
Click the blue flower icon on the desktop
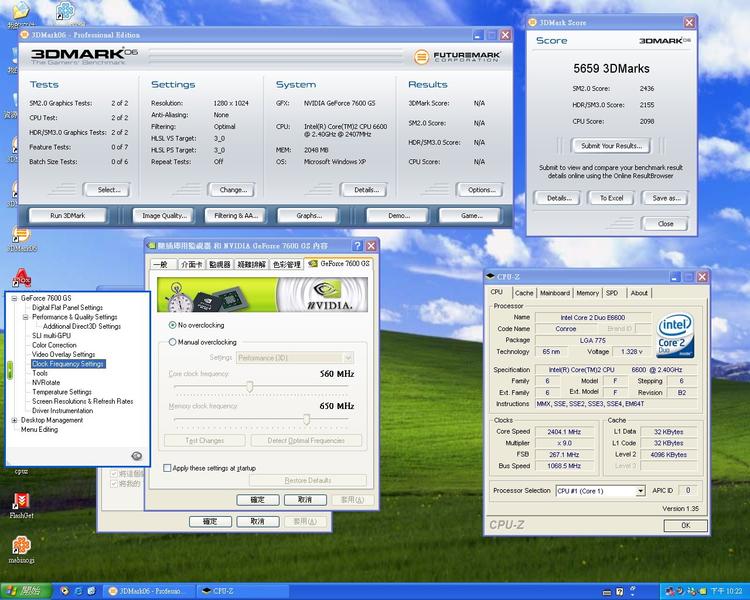[x=65, y=11]
